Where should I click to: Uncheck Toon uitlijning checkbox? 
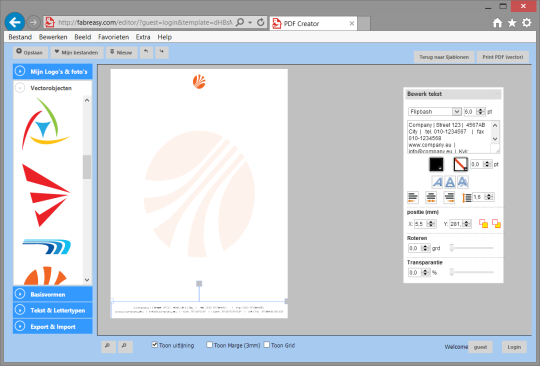[x=155, y=345]
